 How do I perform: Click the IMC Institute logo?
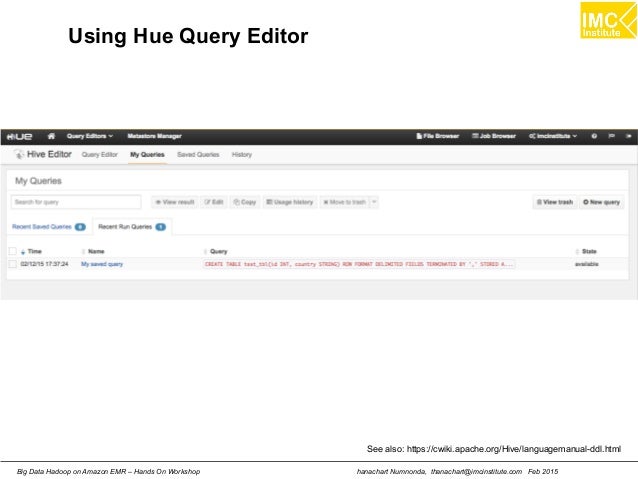click(x=609, y=20)
